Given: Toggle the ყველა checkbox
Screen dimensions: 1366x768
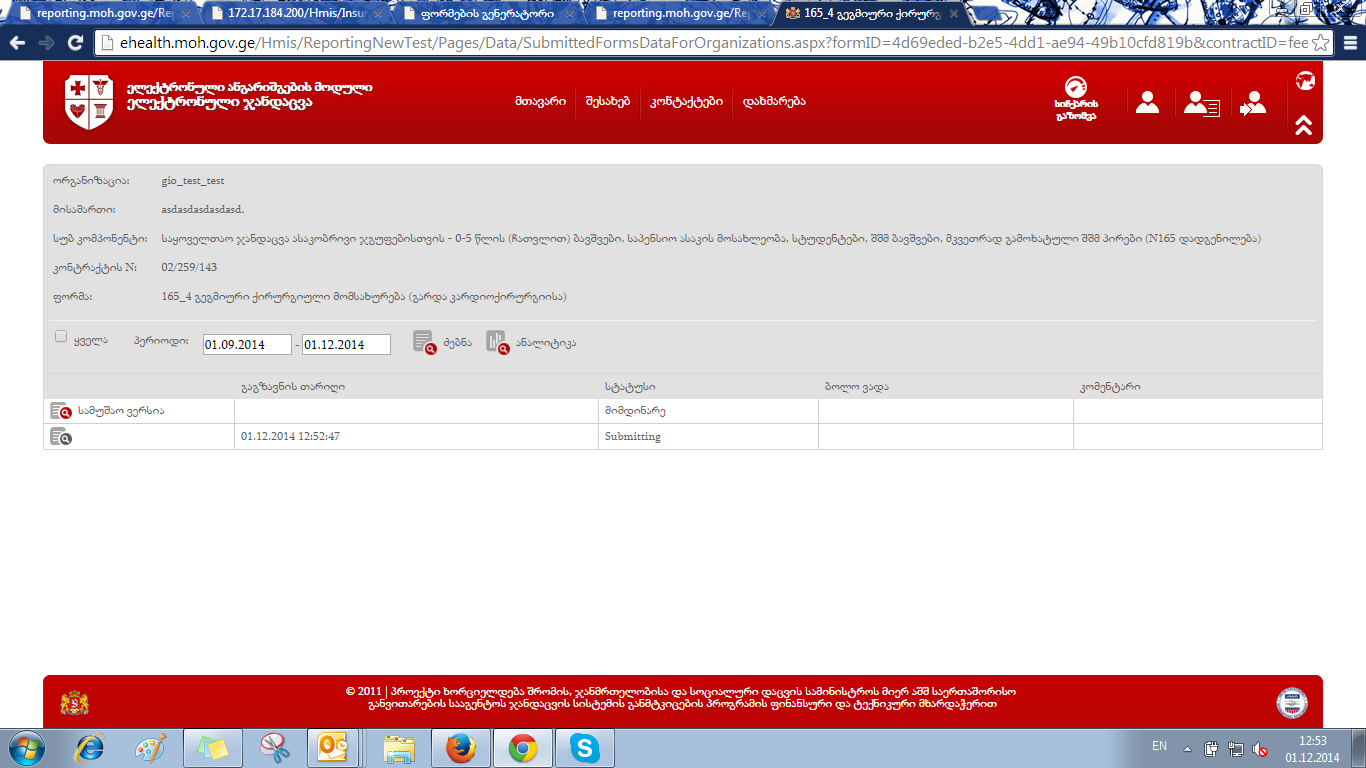Looking at the screenshot, I should (x=61, y=337).
